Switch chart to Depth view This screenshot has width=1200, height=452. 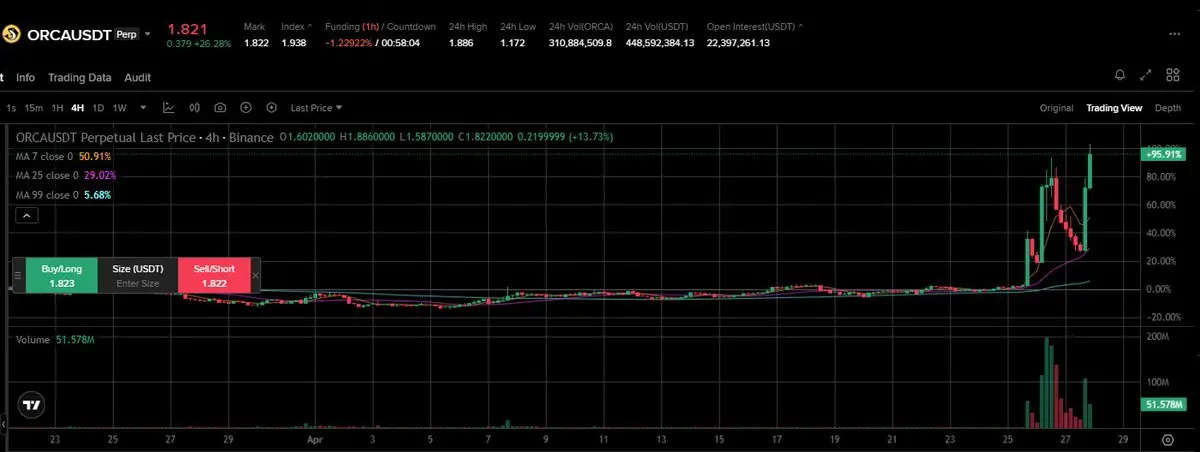click(1168, 108)
